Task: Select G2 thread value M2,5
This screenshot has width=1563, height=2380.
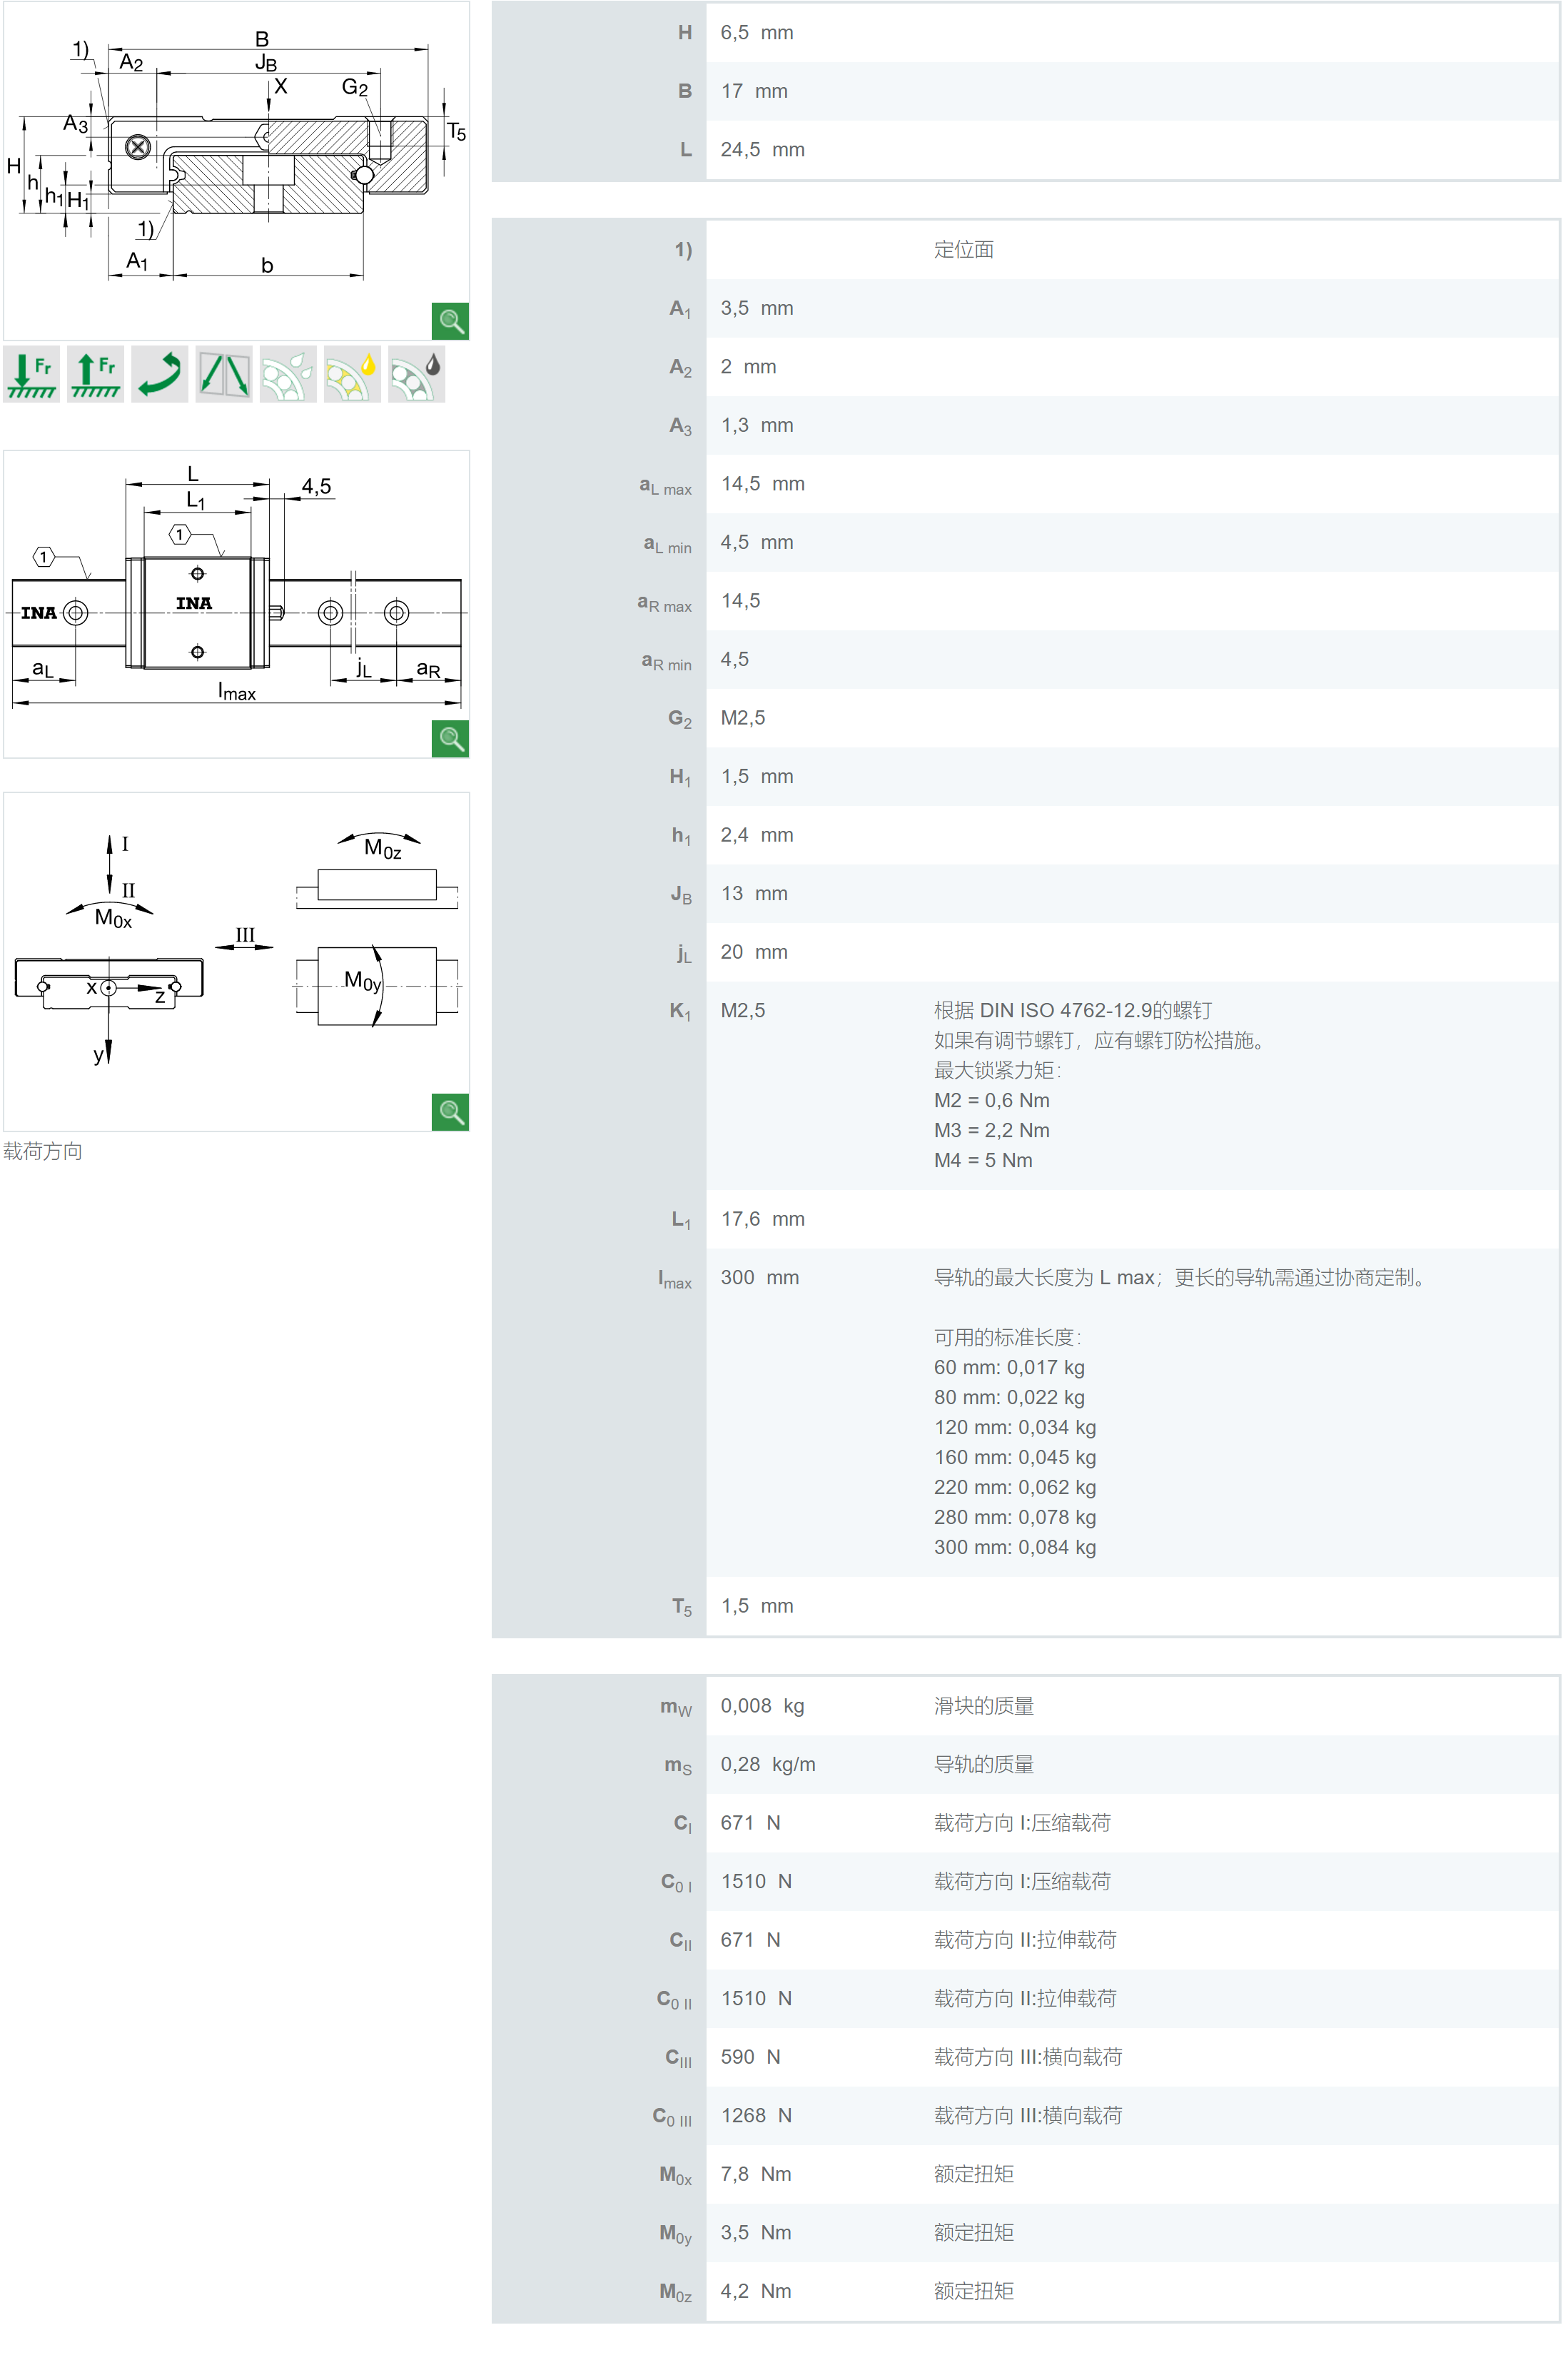Action: [743, 718]
